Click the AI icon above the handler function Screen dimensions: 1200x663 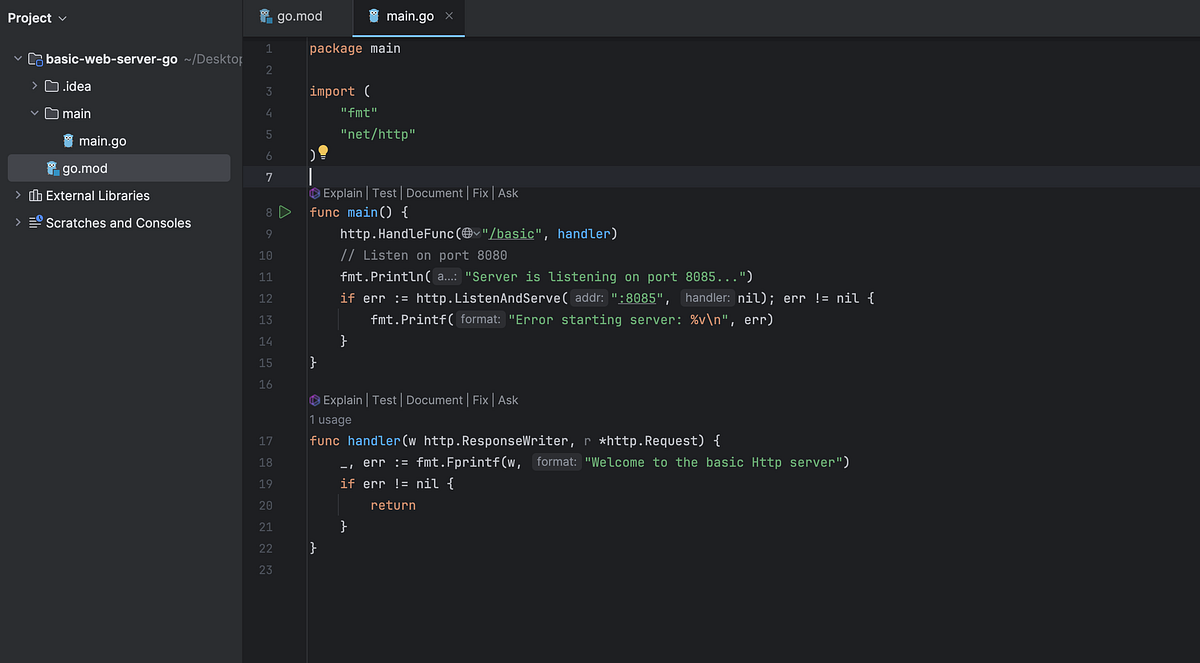[x=315, y=399]
